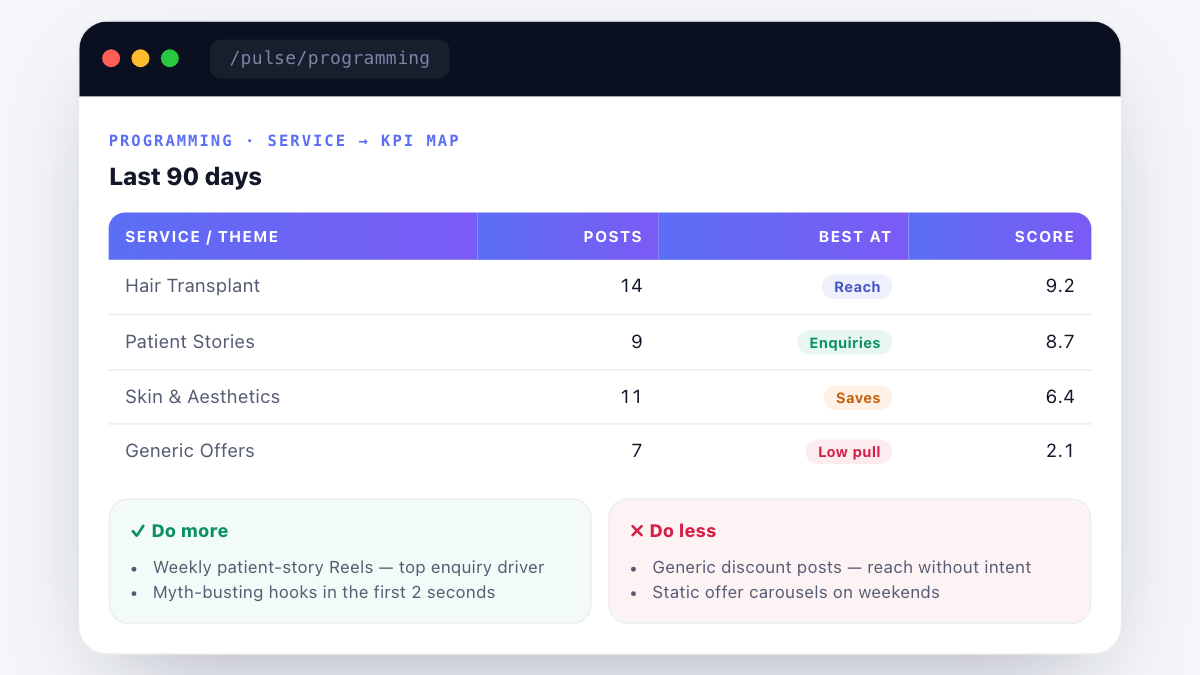Click the Programming · Service → KPI Map label

(284, 141)
